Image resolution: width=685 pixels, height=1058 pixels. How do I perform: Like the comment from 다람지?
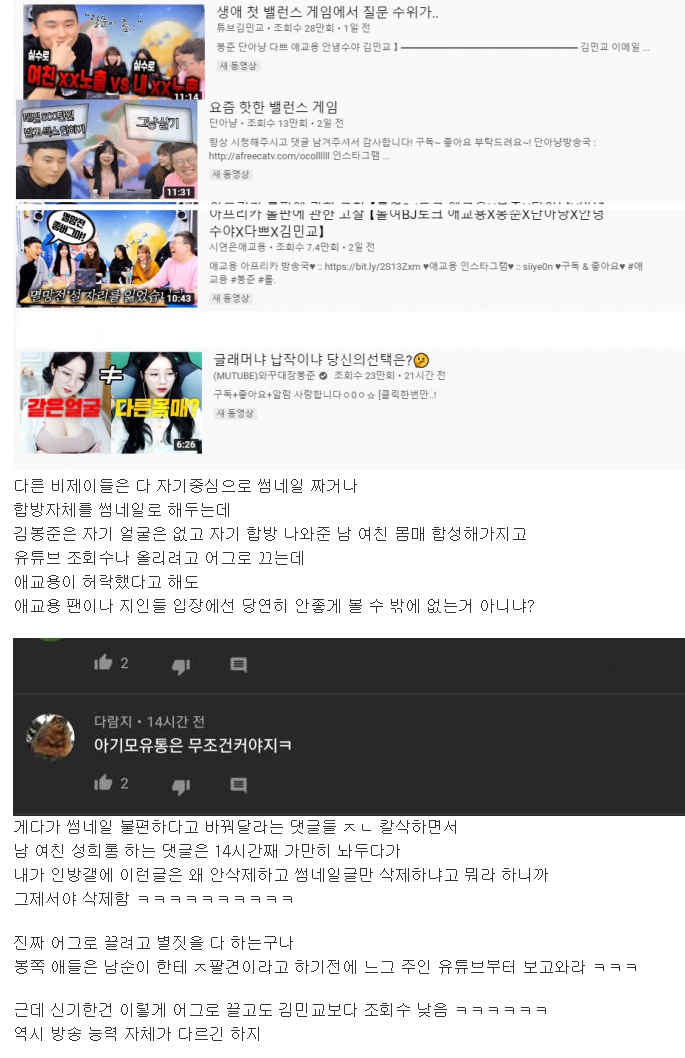tap(103, 783)
